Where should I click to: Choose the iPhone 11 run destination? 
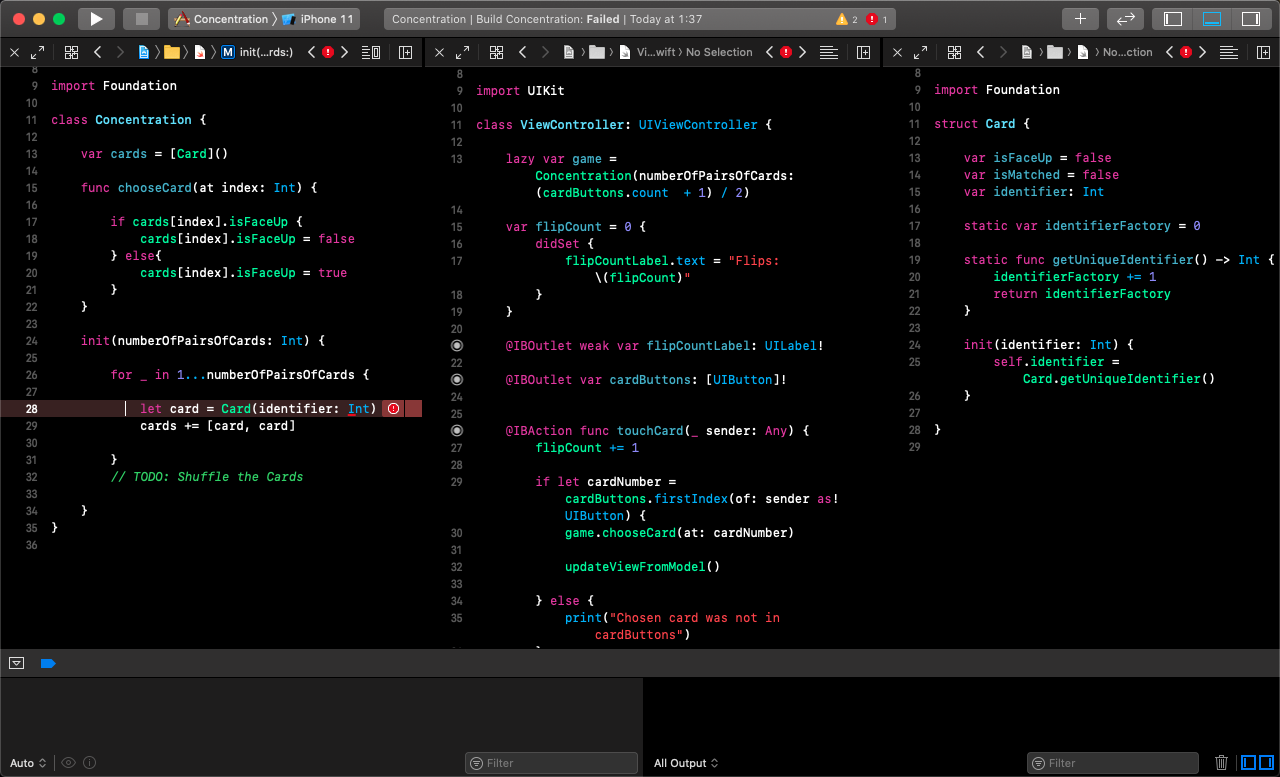325,19
